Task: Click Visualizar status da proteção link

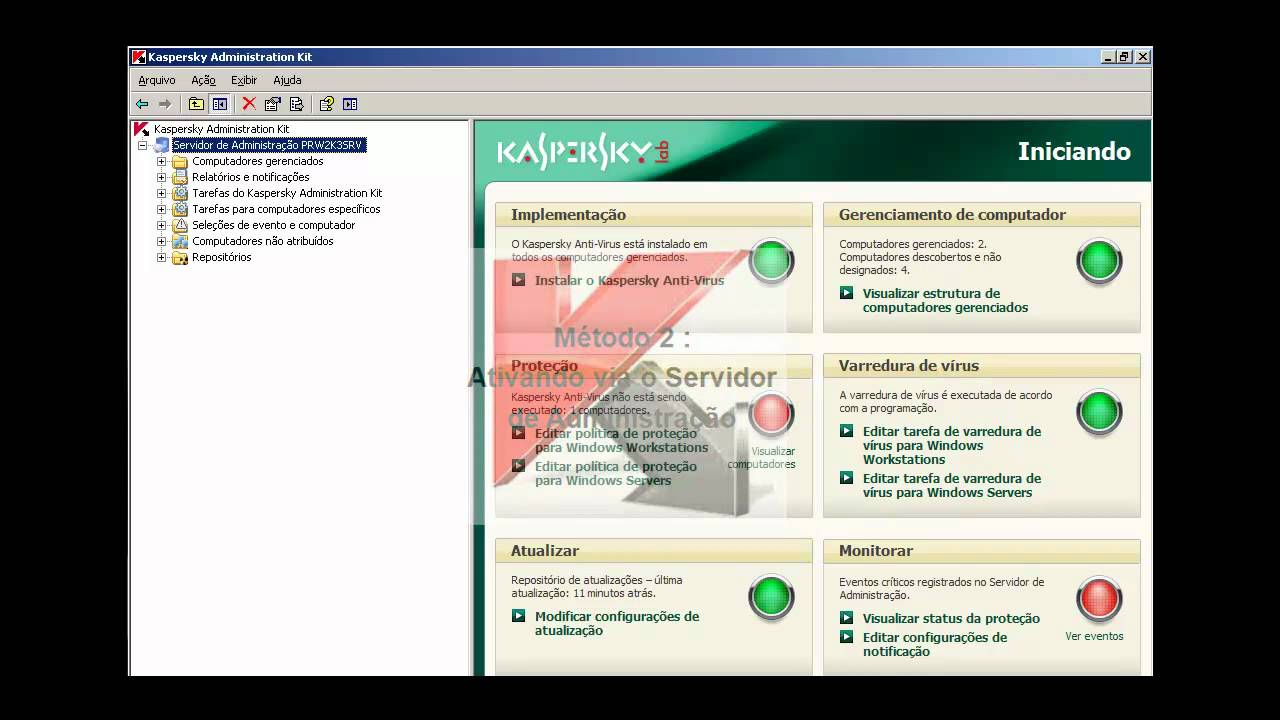Action: (x=951, y=619)
